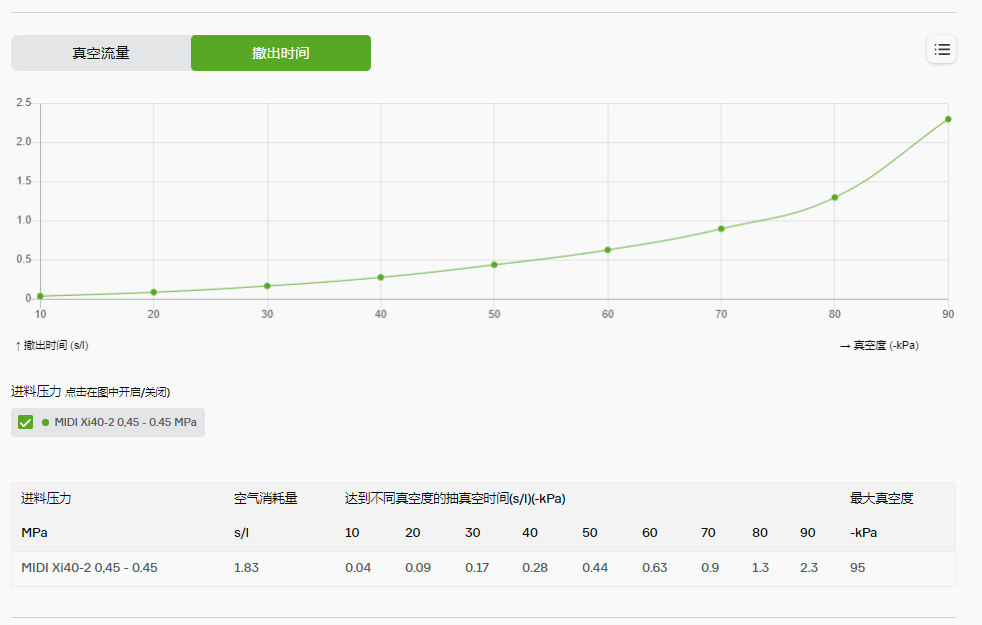Click the data point at 50 kPa
This screenshot has height=625, width=982.
point(494,263)
